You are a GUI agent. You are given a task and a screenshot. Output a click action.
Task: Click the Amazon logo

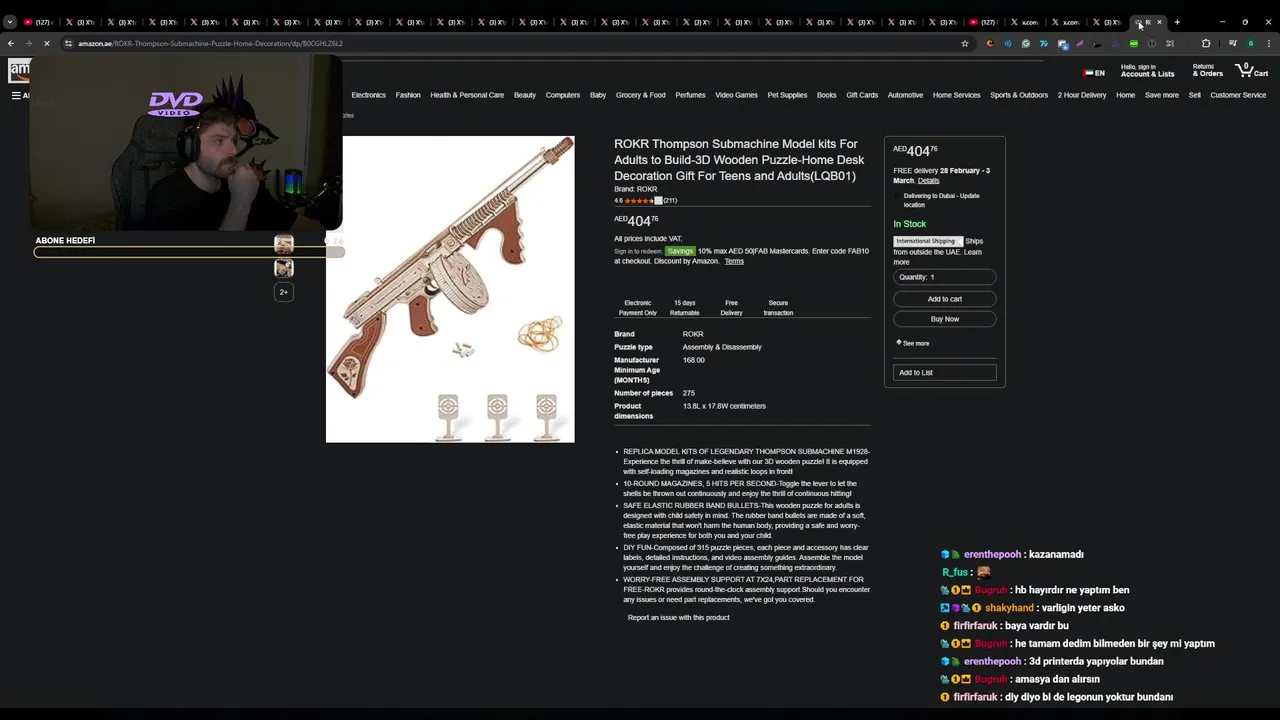(19, 70)
